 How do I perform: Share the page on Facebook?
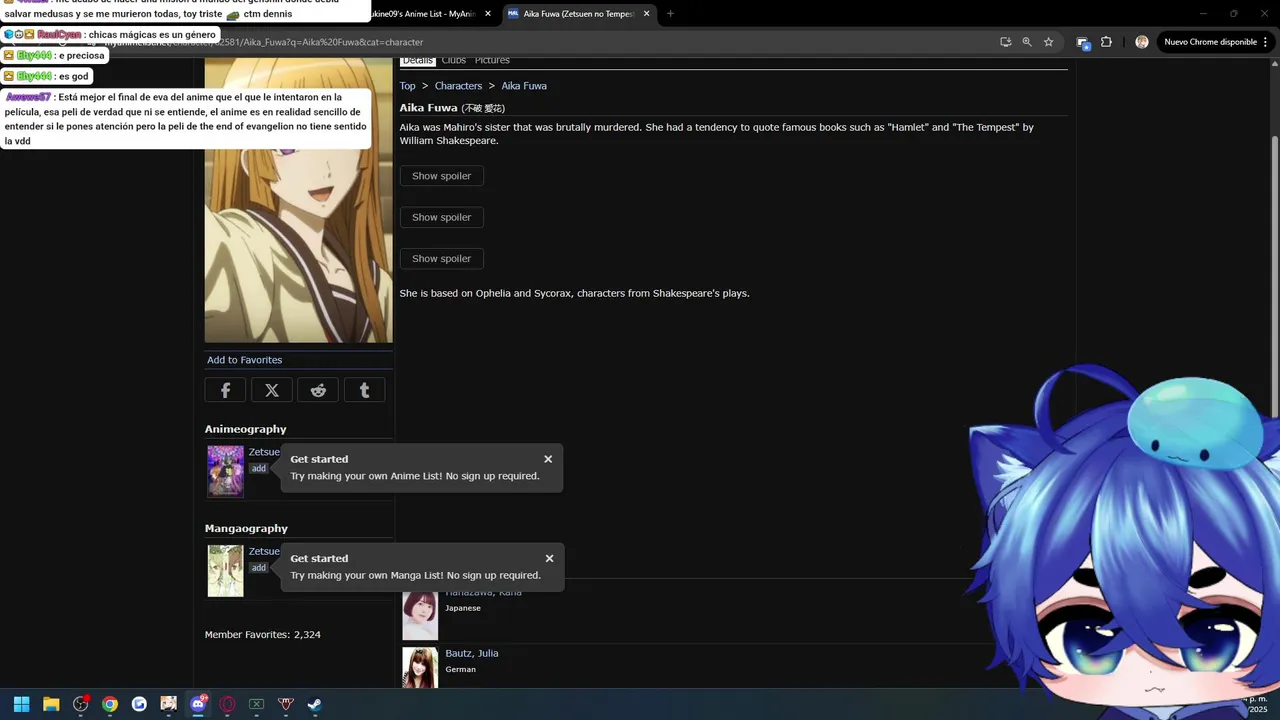pos(225,390)
